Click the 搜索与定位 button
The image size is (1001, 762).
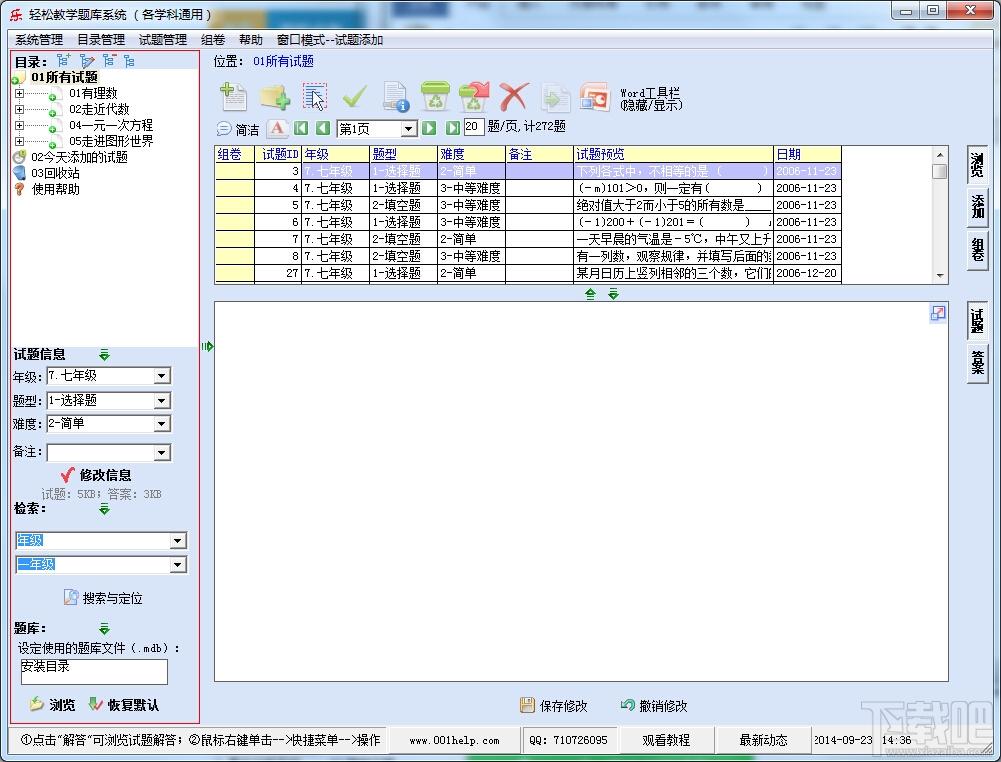pyautogui.click(x=103, y=598)
